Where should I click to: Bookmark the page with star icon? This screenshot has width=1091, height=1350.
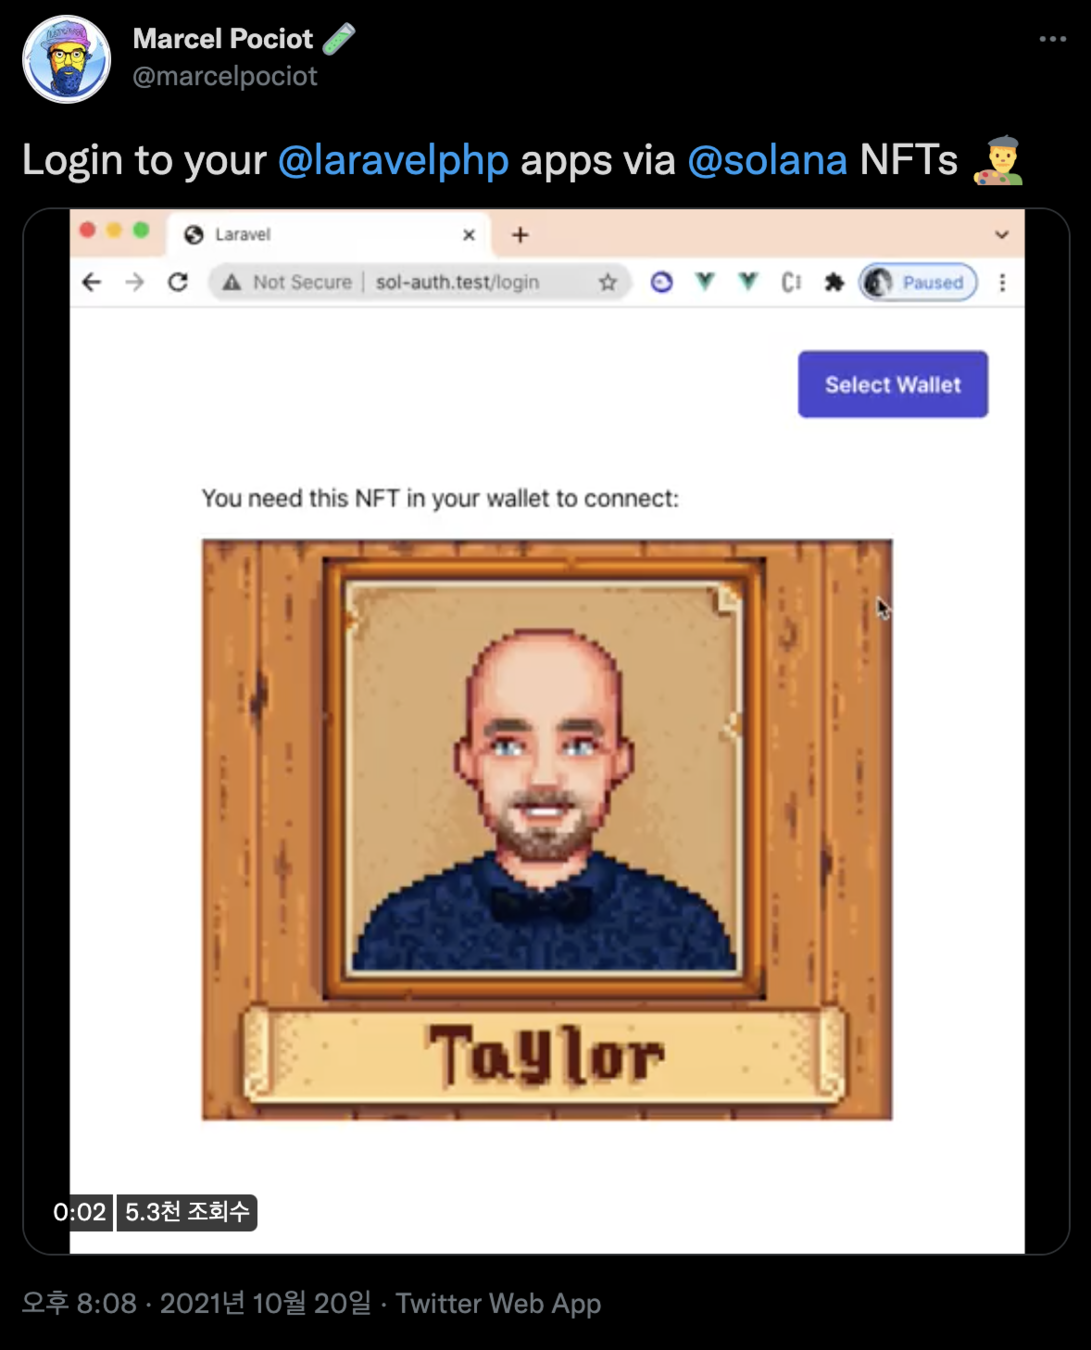click(607, 283)
